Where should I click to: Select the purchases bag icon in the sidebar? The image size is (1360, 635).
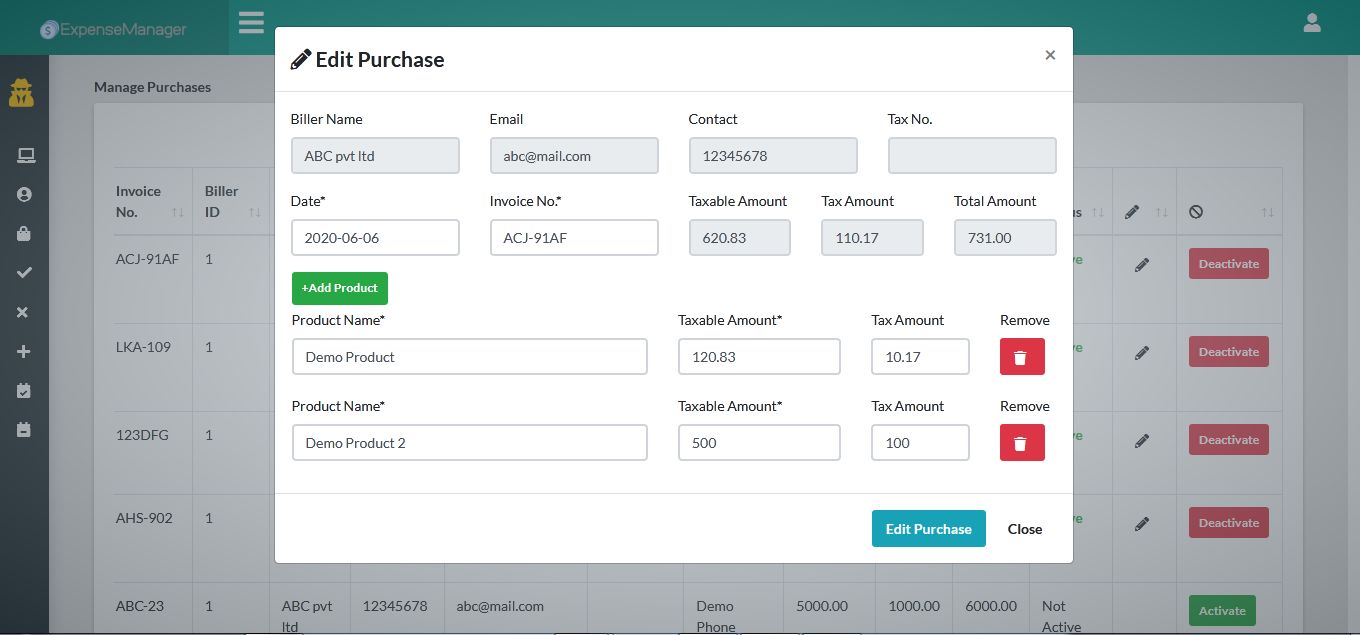pos(25,233)
